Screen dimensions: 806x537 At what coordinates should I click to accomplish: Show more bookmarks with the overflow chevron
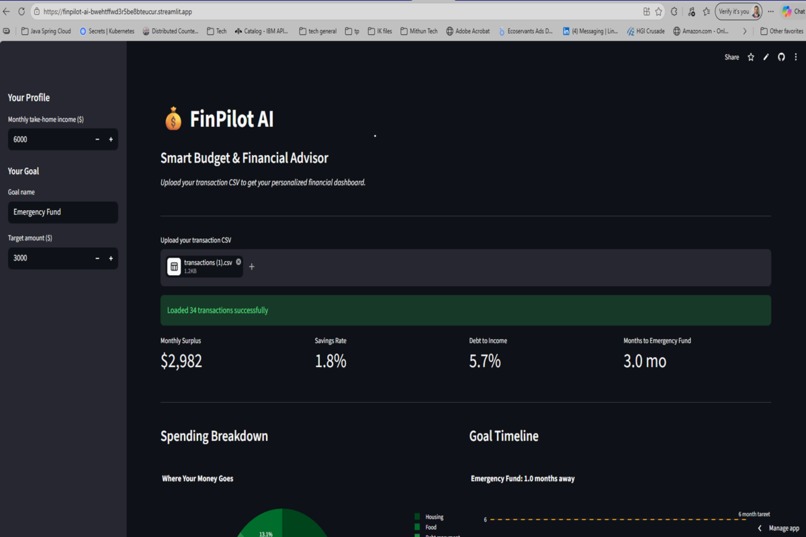pyautogui.click(x=744, y=31)
